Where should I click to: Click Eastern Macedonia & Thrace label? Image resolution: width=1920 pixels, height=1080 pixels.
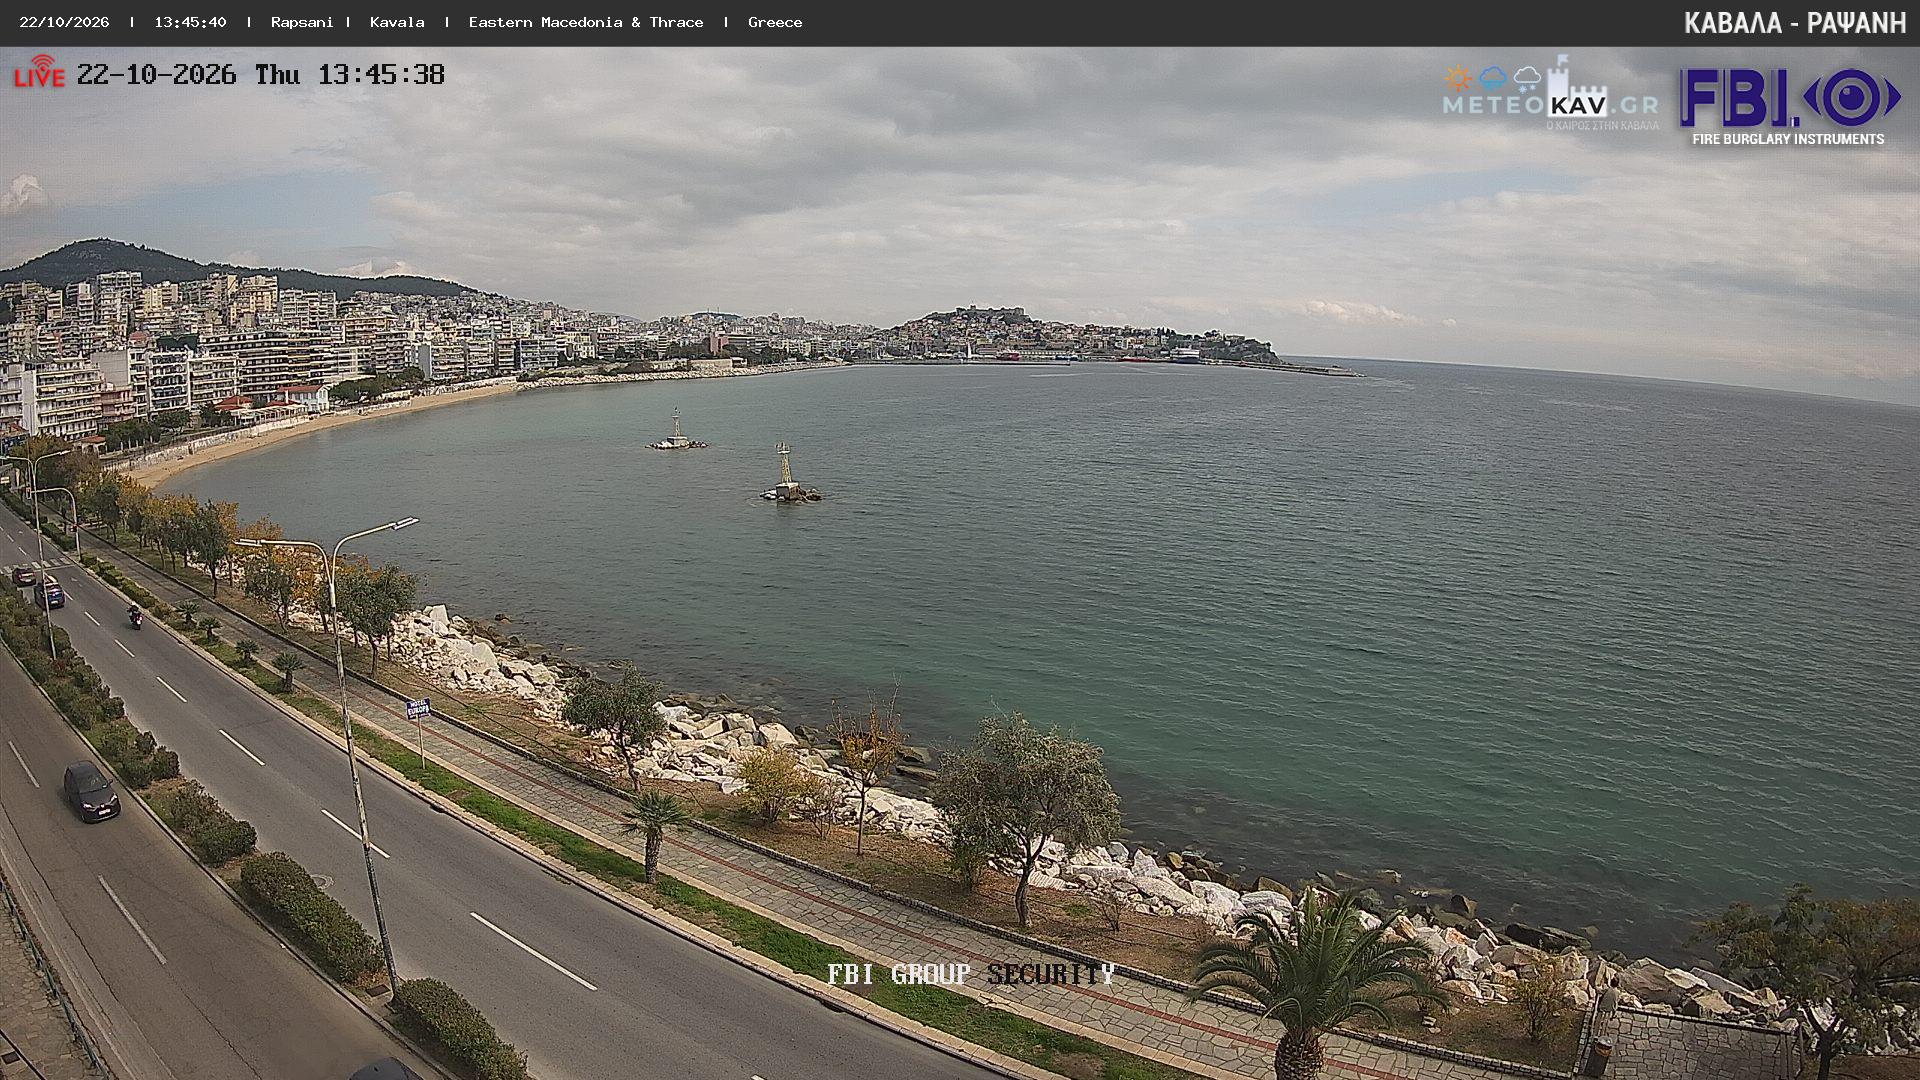(586, 22)
